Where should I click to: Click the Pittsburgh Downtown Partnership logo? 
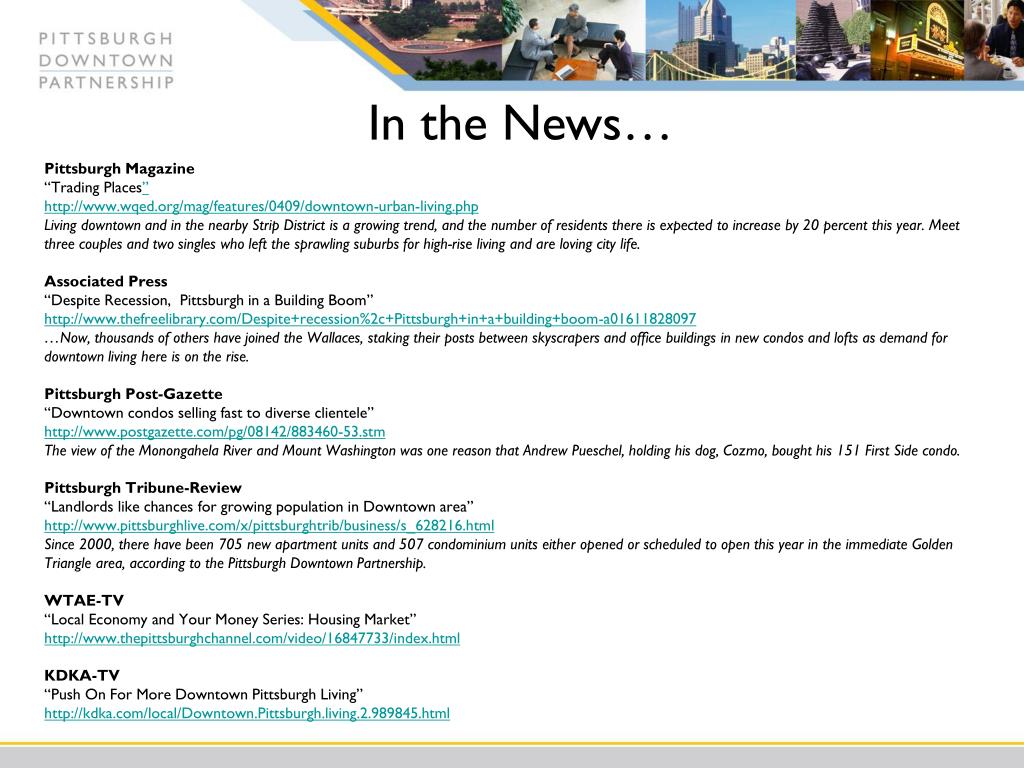pyautogui.click(x=106, y=60)
